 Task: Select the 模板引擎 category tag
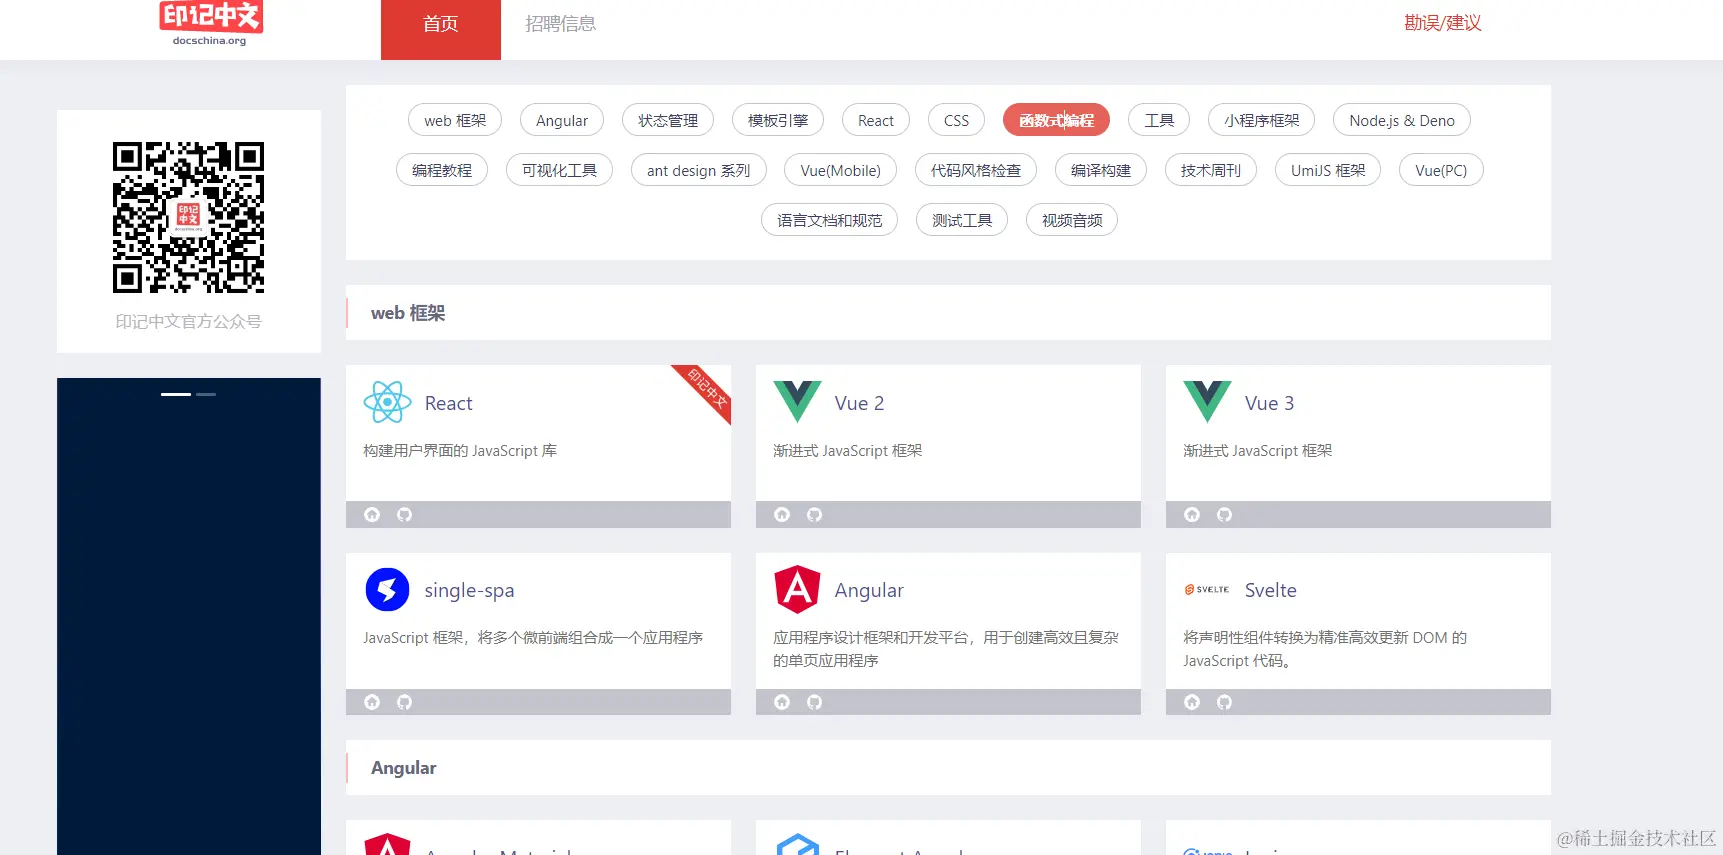pos(778,120)
